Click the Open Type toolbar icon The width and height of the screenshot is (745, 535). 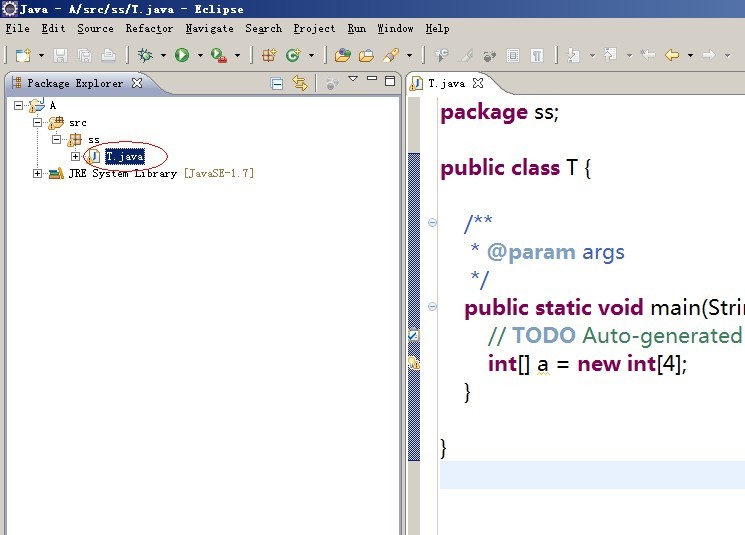343,55
